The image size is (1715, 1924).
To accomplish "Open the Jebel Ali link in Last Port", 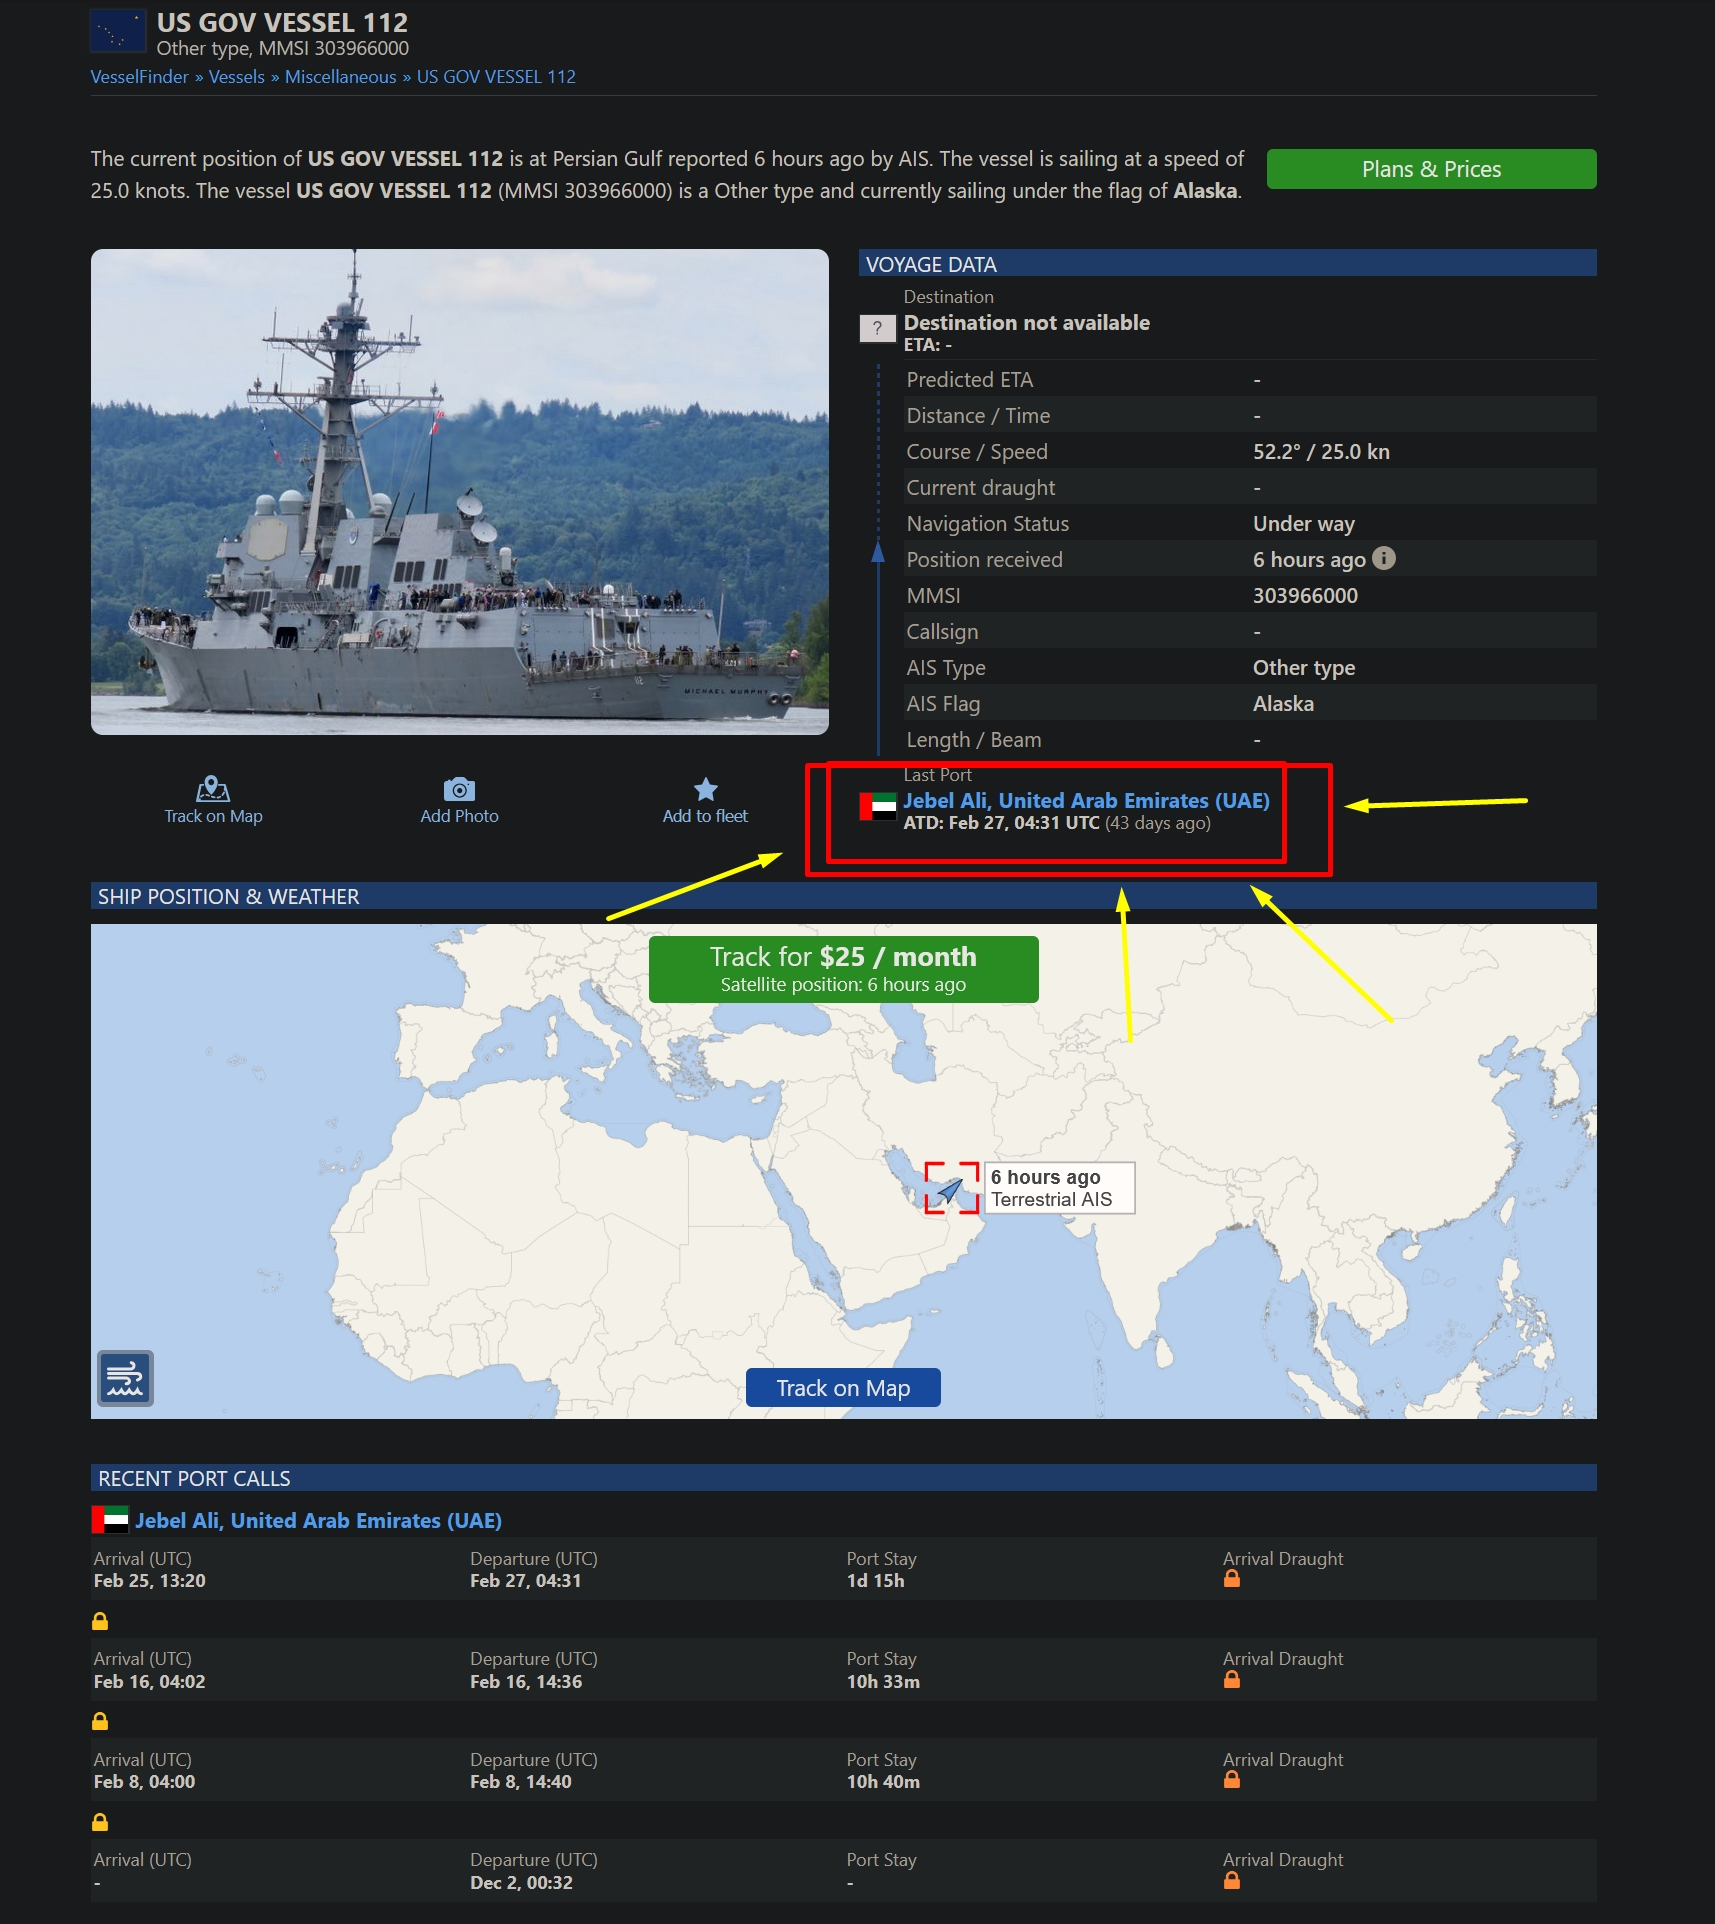I will pyautogui.click(x=1086, y=800).
